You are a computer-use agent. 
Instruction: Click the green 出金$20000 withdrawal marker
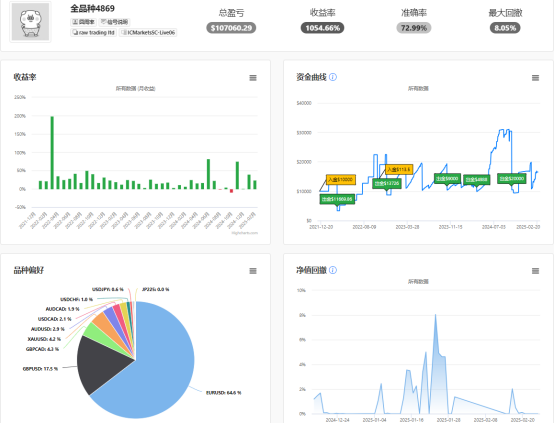coord(511,178)
